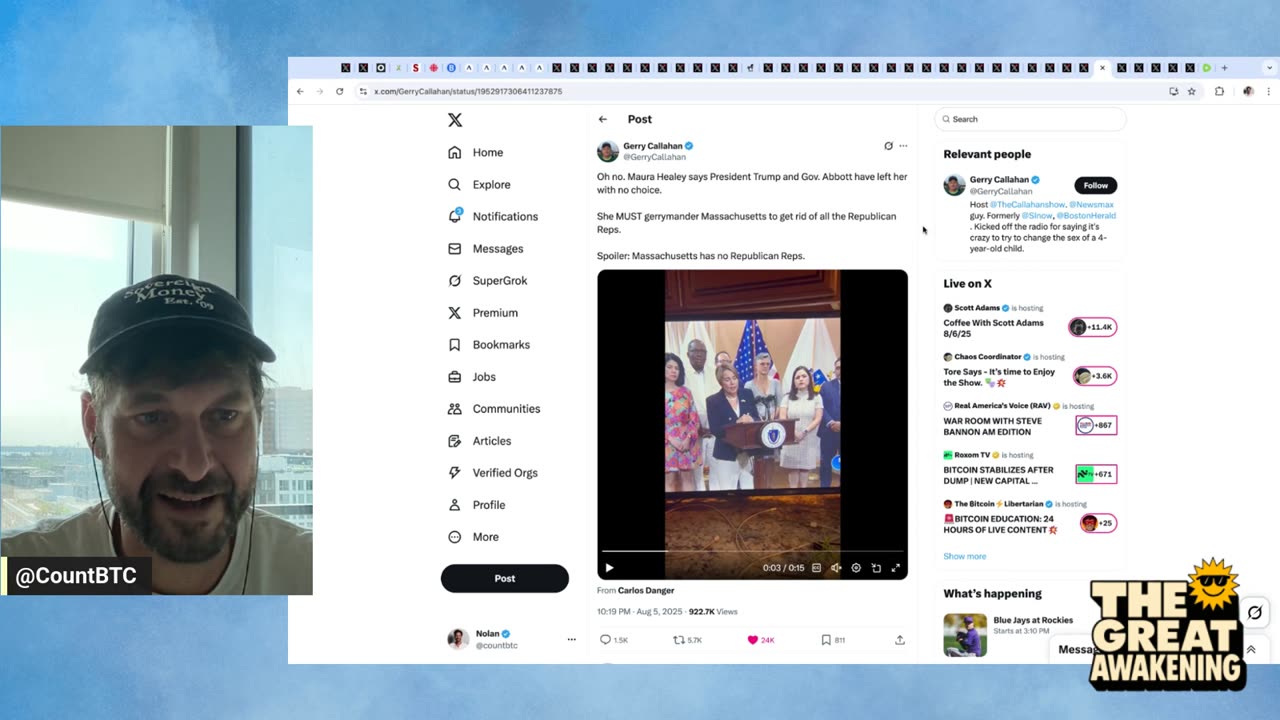Viewport: 1280px width, 720px height.
Task: Open the Chrome three-dot menu
Action: (x=1269, y=91)
